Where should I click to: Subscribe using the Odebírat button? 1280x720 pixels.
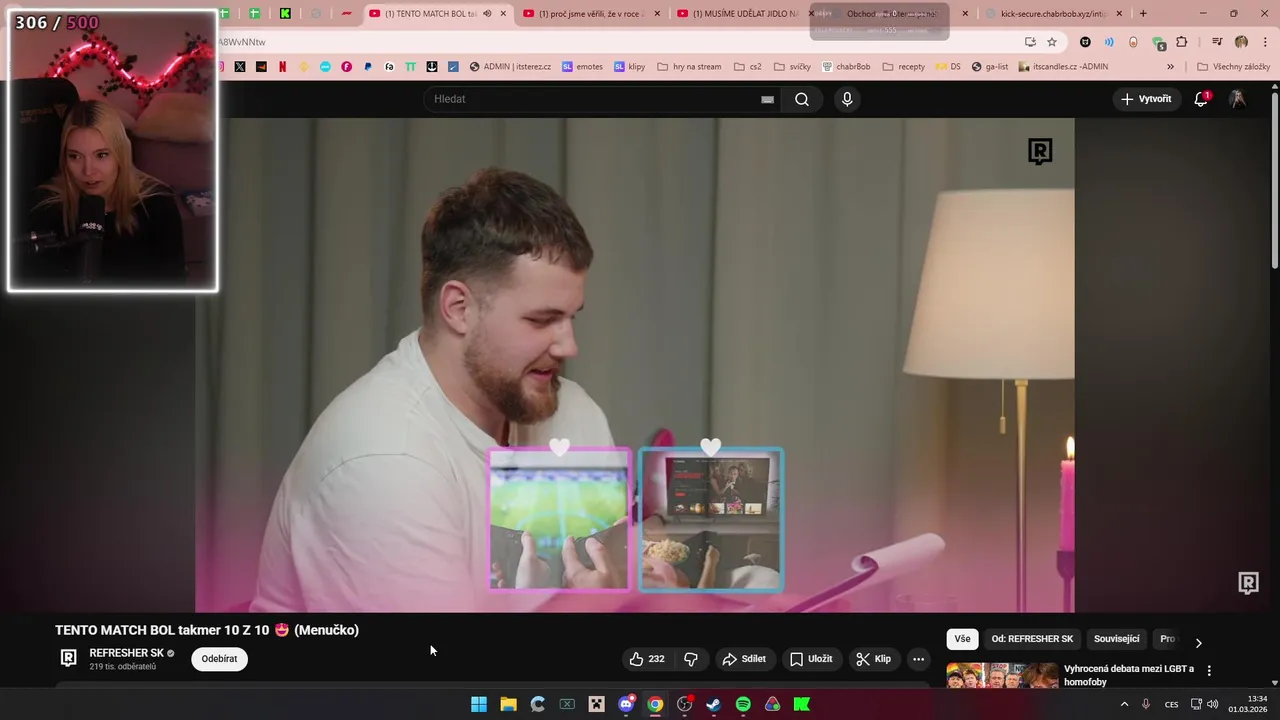coord(219,659)
